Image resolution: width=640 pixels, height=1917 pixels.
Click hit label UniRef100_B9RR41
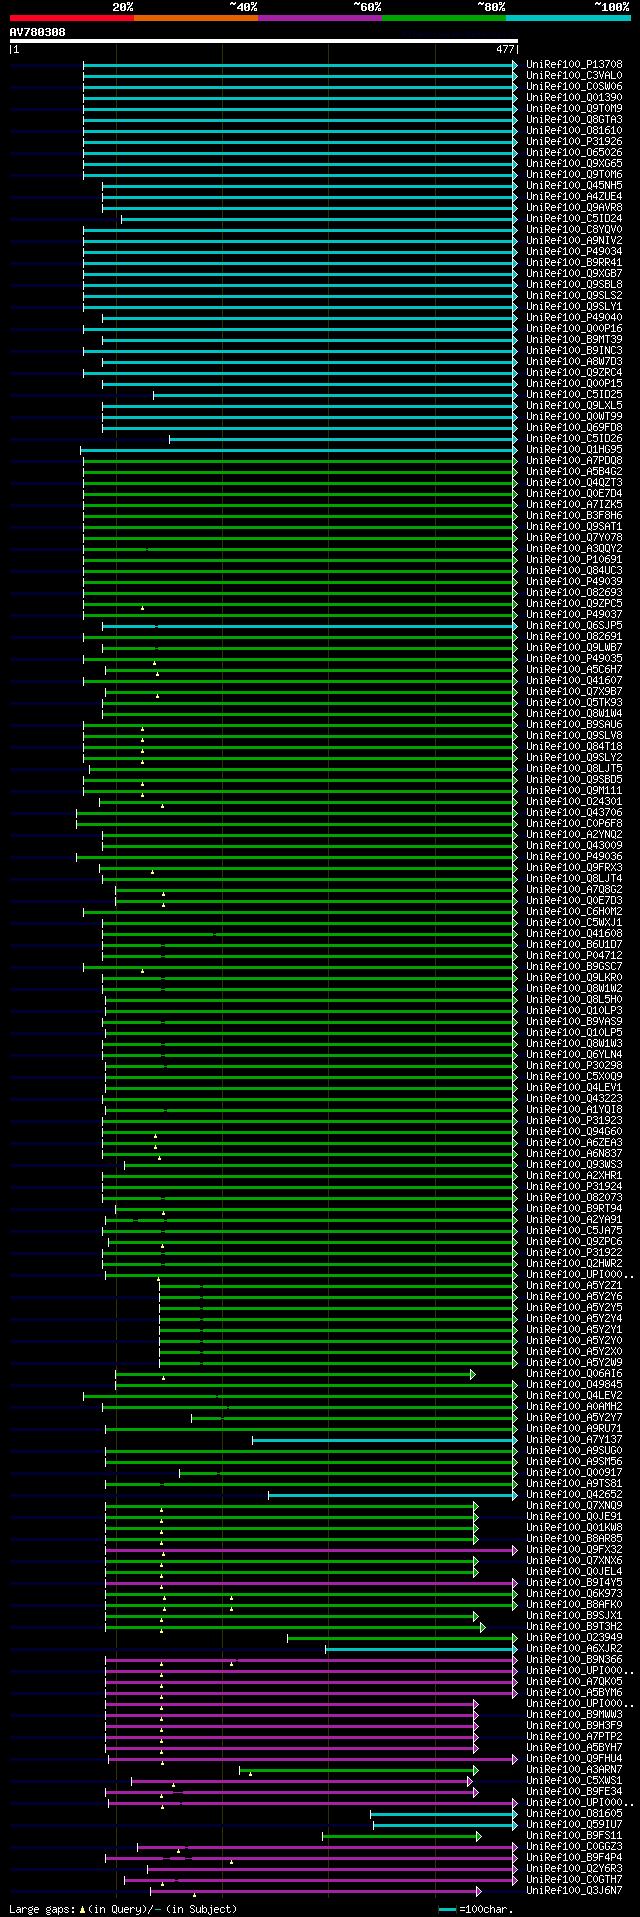coord(574,263)
